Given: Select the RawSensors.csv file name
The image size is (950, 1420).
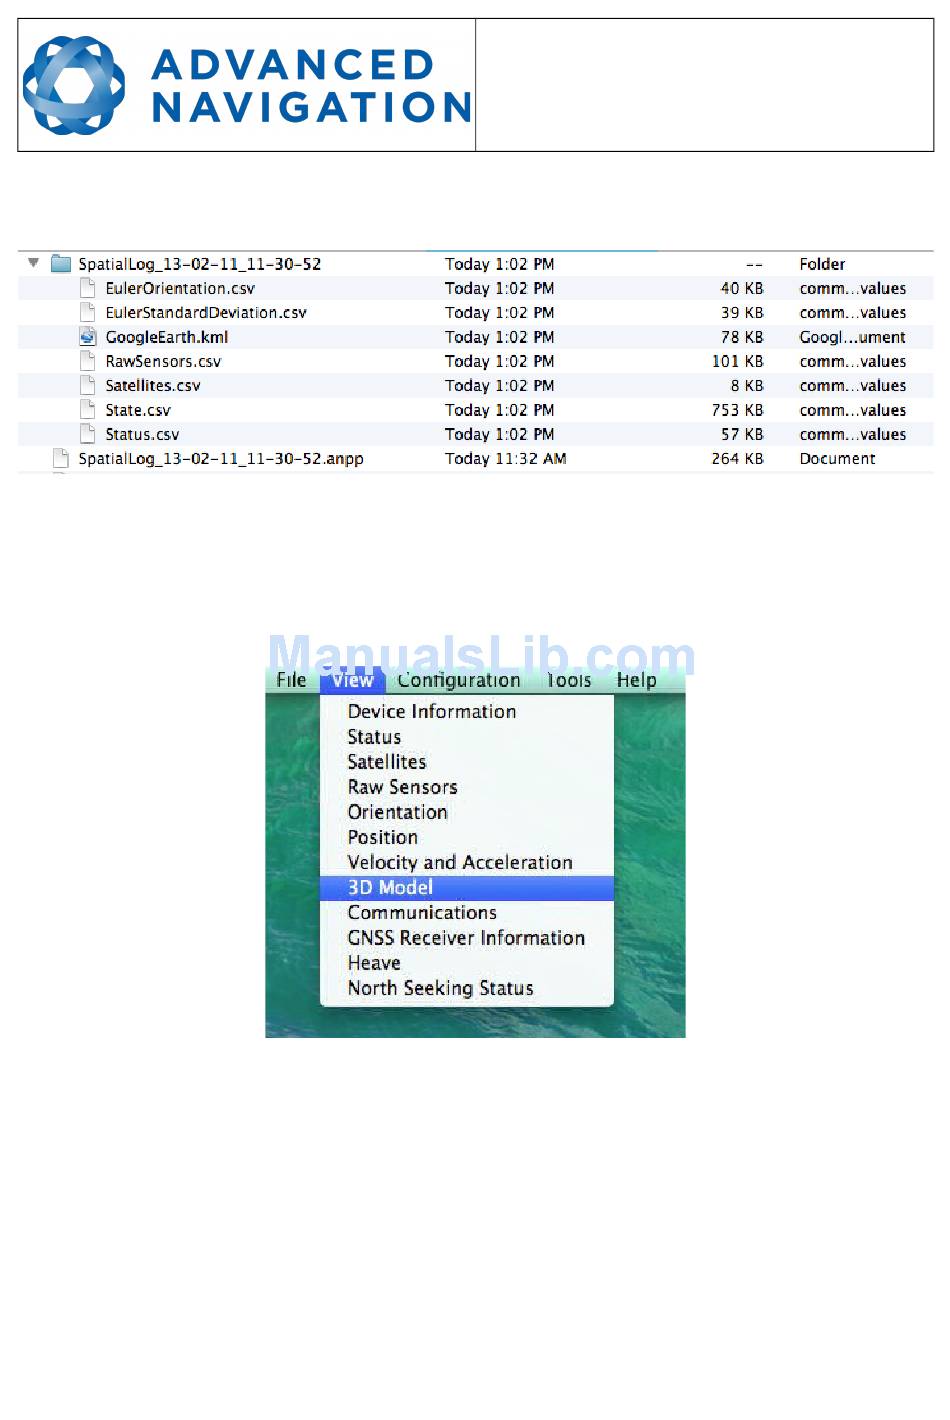Looking at the screenshot, I should point(163,361).
